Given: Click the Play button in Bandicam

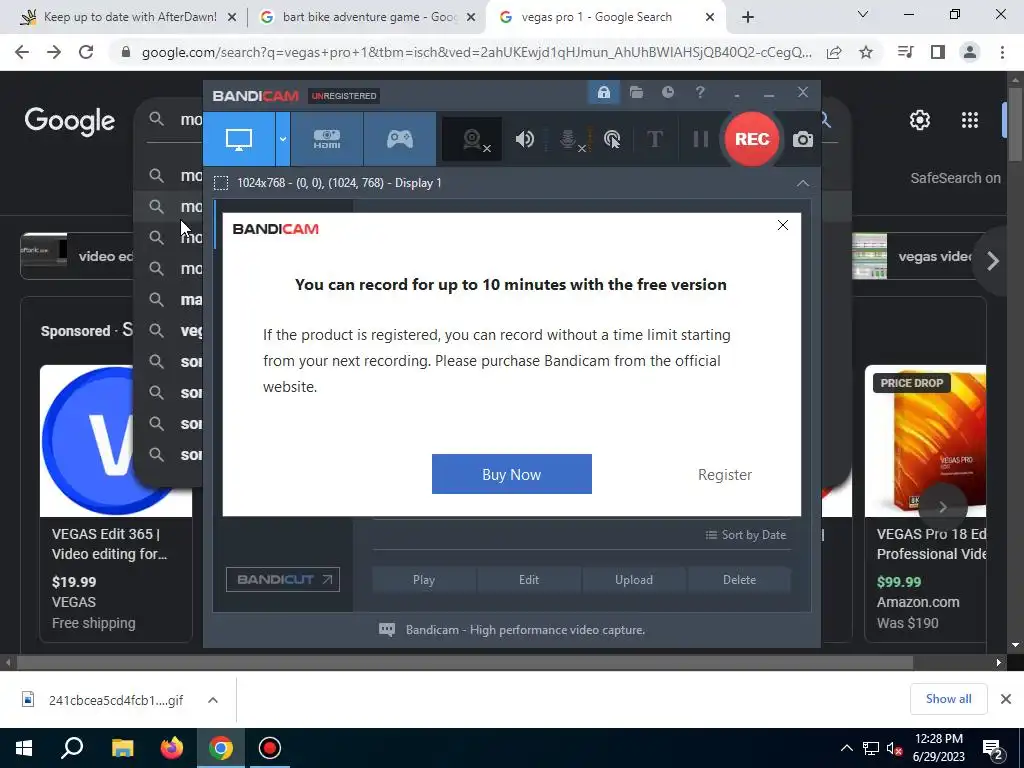Looking at the screenshot, I should point(424,580).
